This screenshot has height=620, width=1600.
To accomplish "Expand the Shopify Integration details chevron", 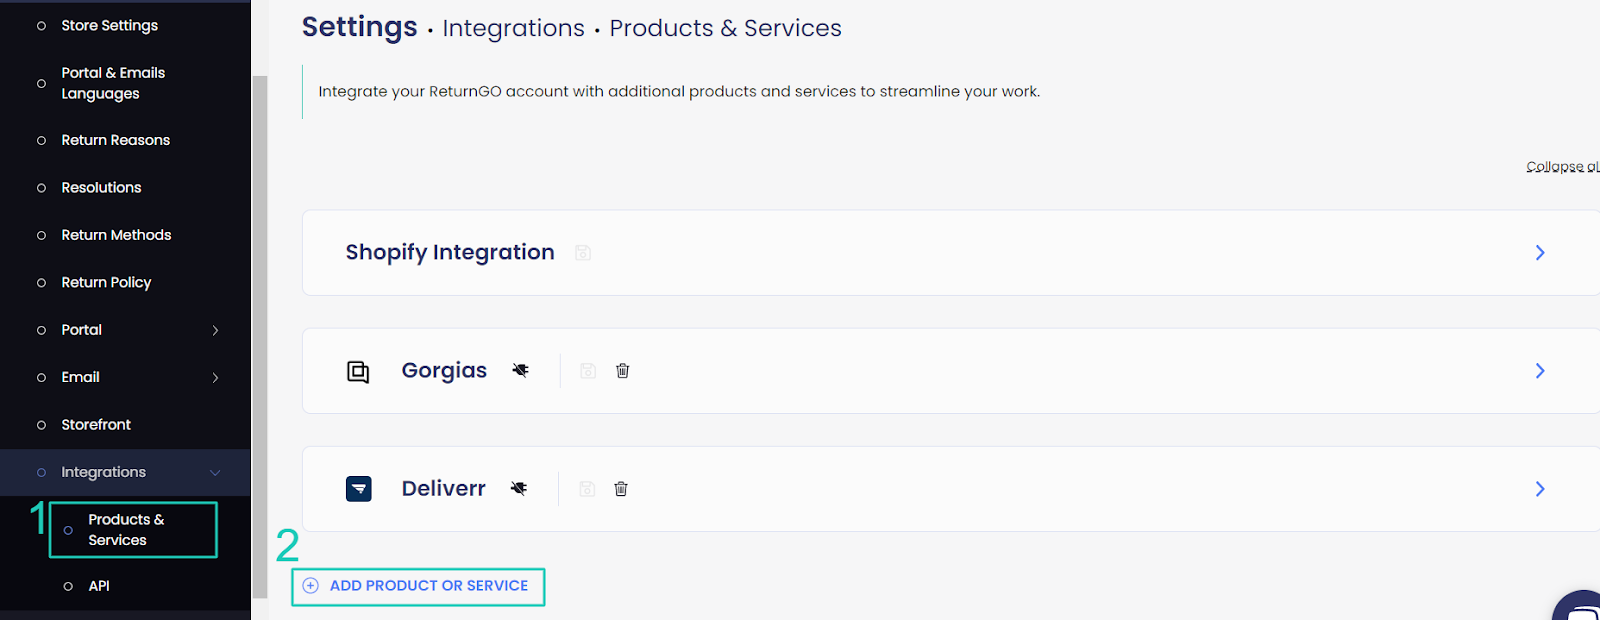I will (1539, 252).
